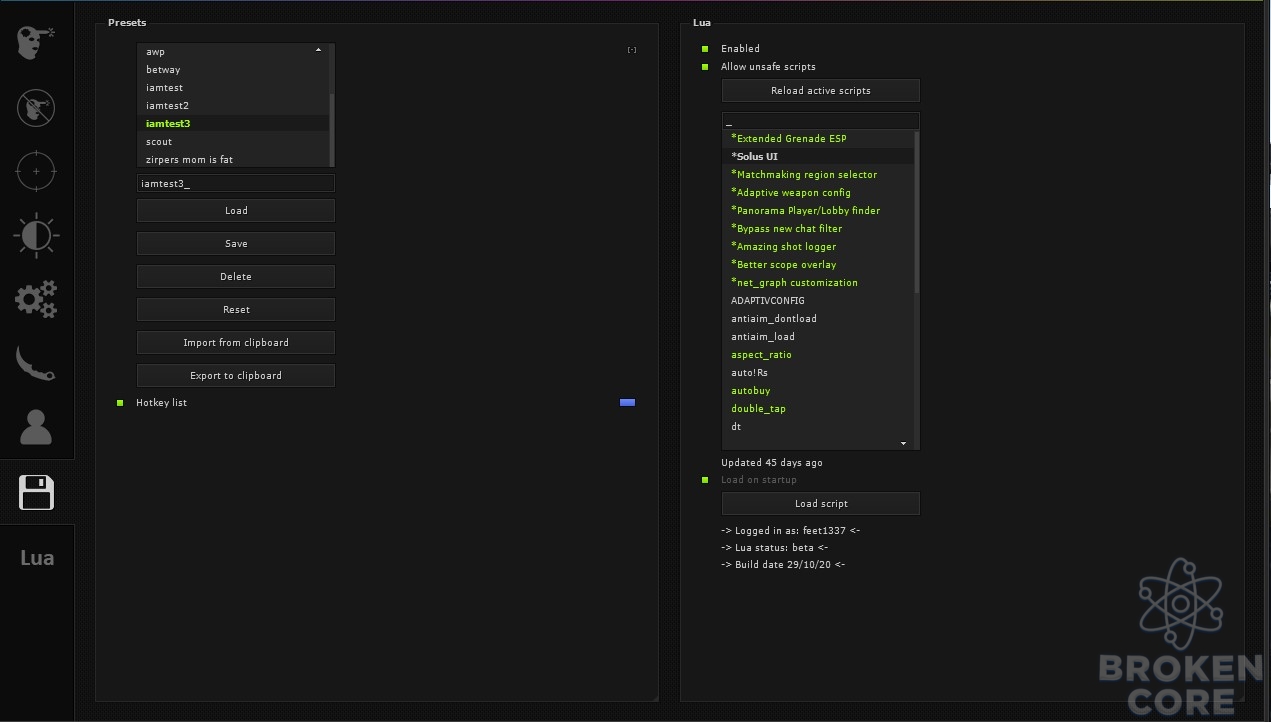Select the double_tap script
The height and width of the screenshot is (722, 1271).
coord(817,409)
